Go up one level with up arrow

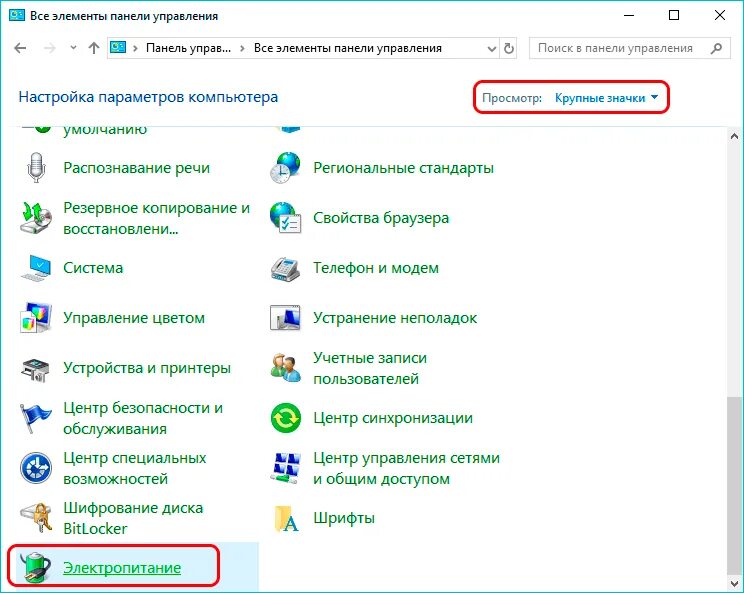point(93,48)
